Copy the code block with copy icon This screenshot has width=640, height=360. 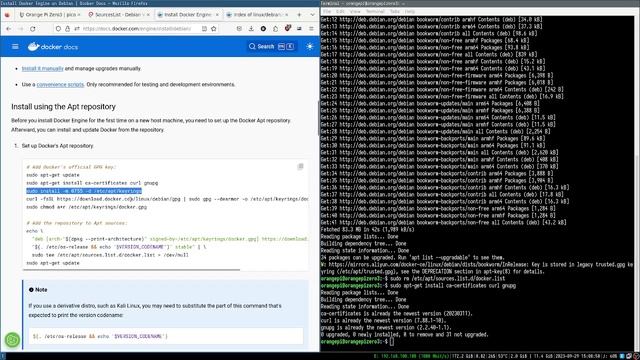tap(300, 167)
